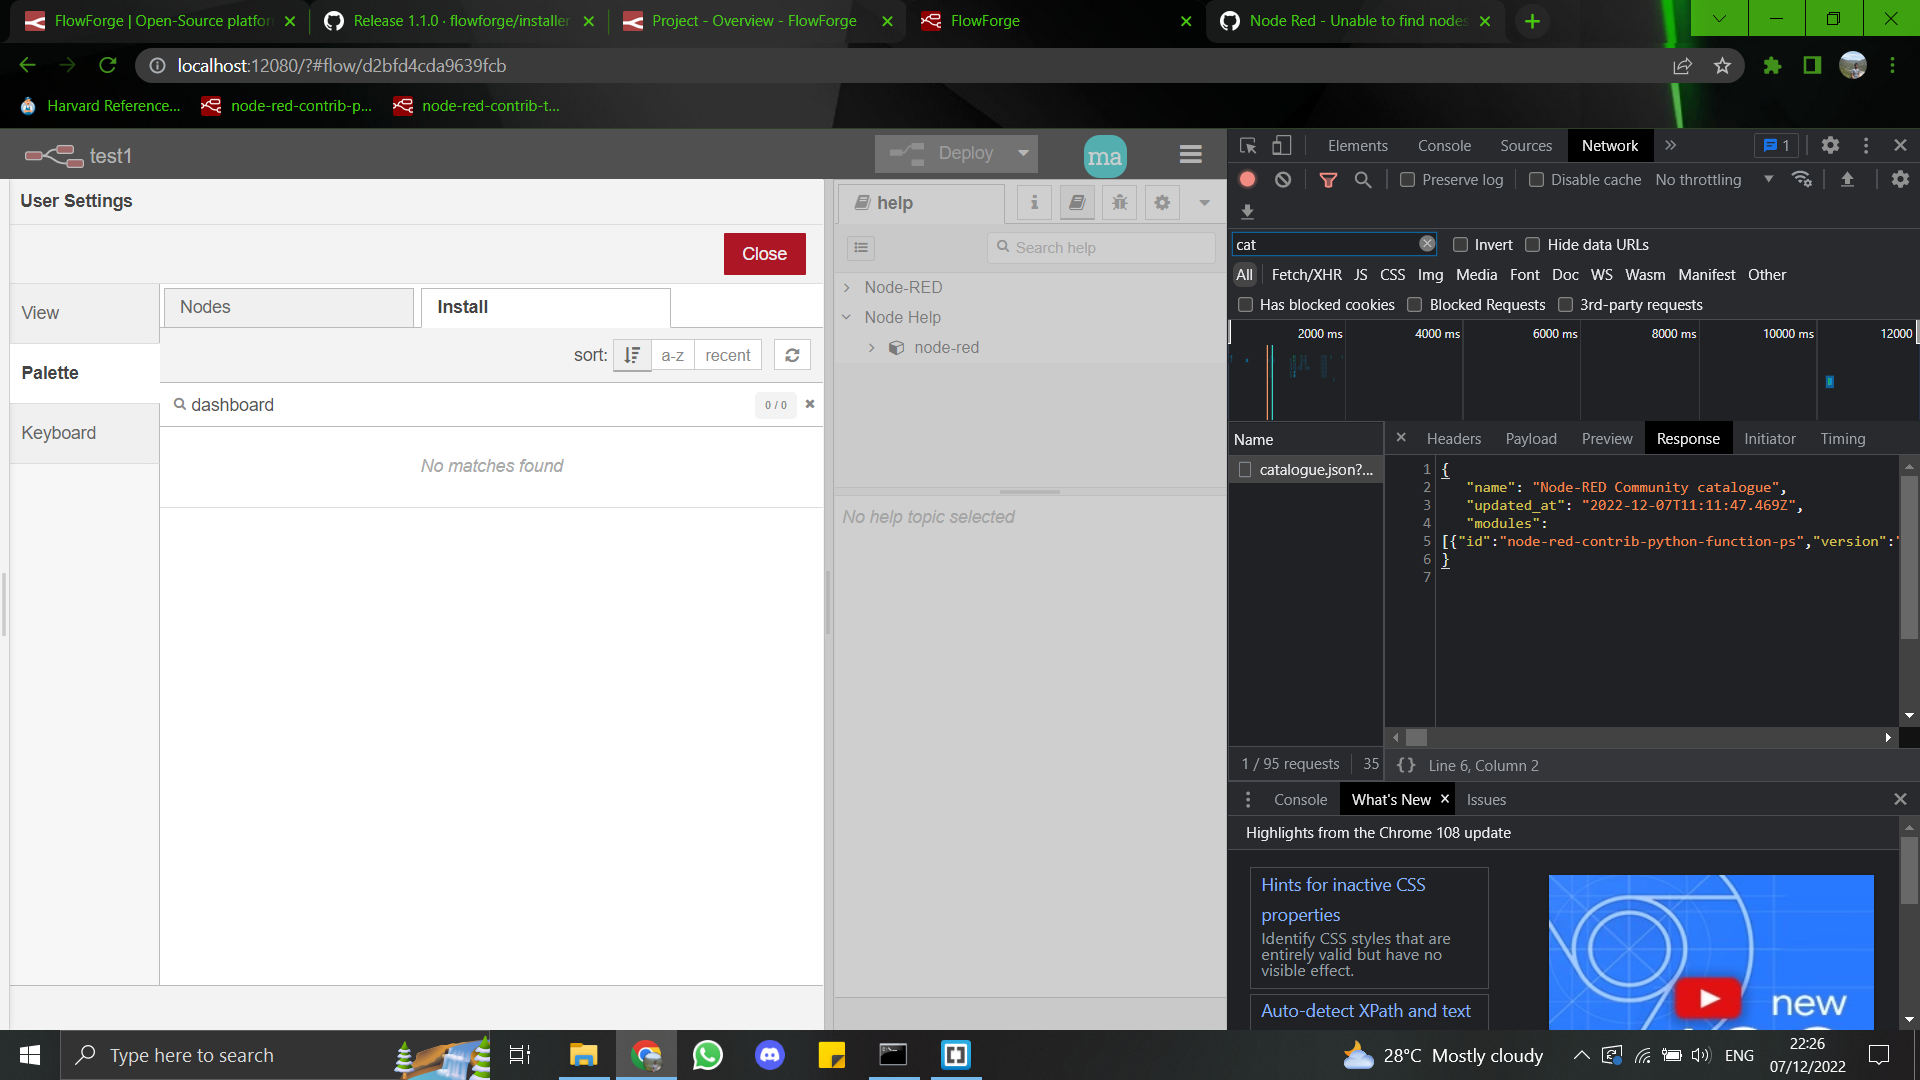This screenshot has width=1920, height=1080.
Task: Show the help table of contents list
Action: tap(861, 247)
